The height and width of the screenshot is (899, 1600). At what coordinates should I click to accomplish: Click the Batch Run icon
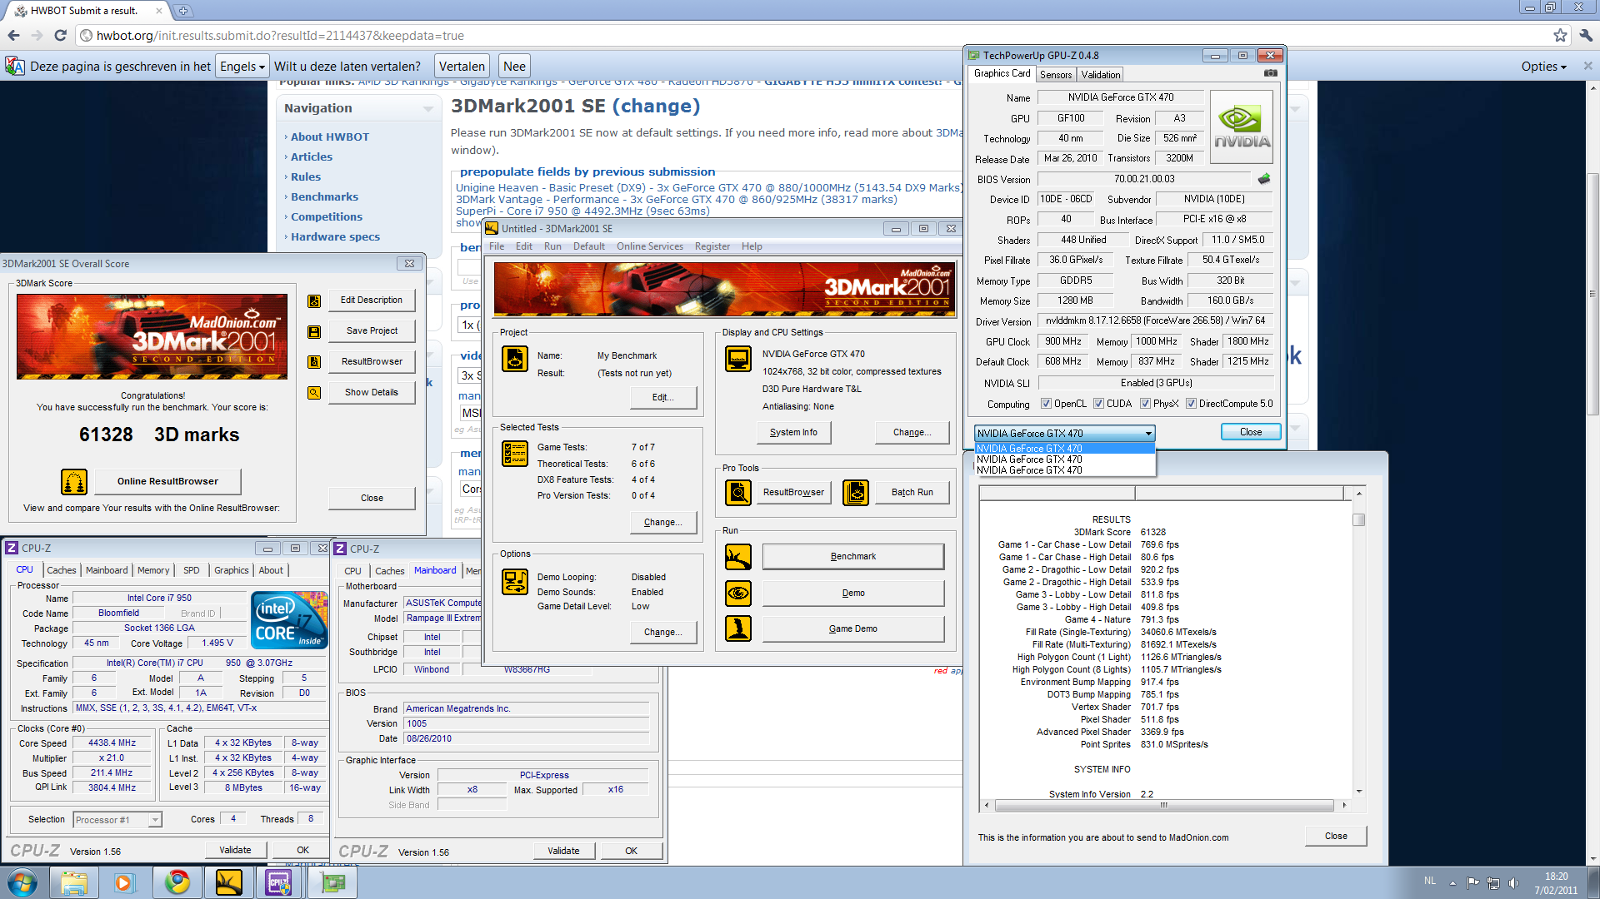point(855,492)
